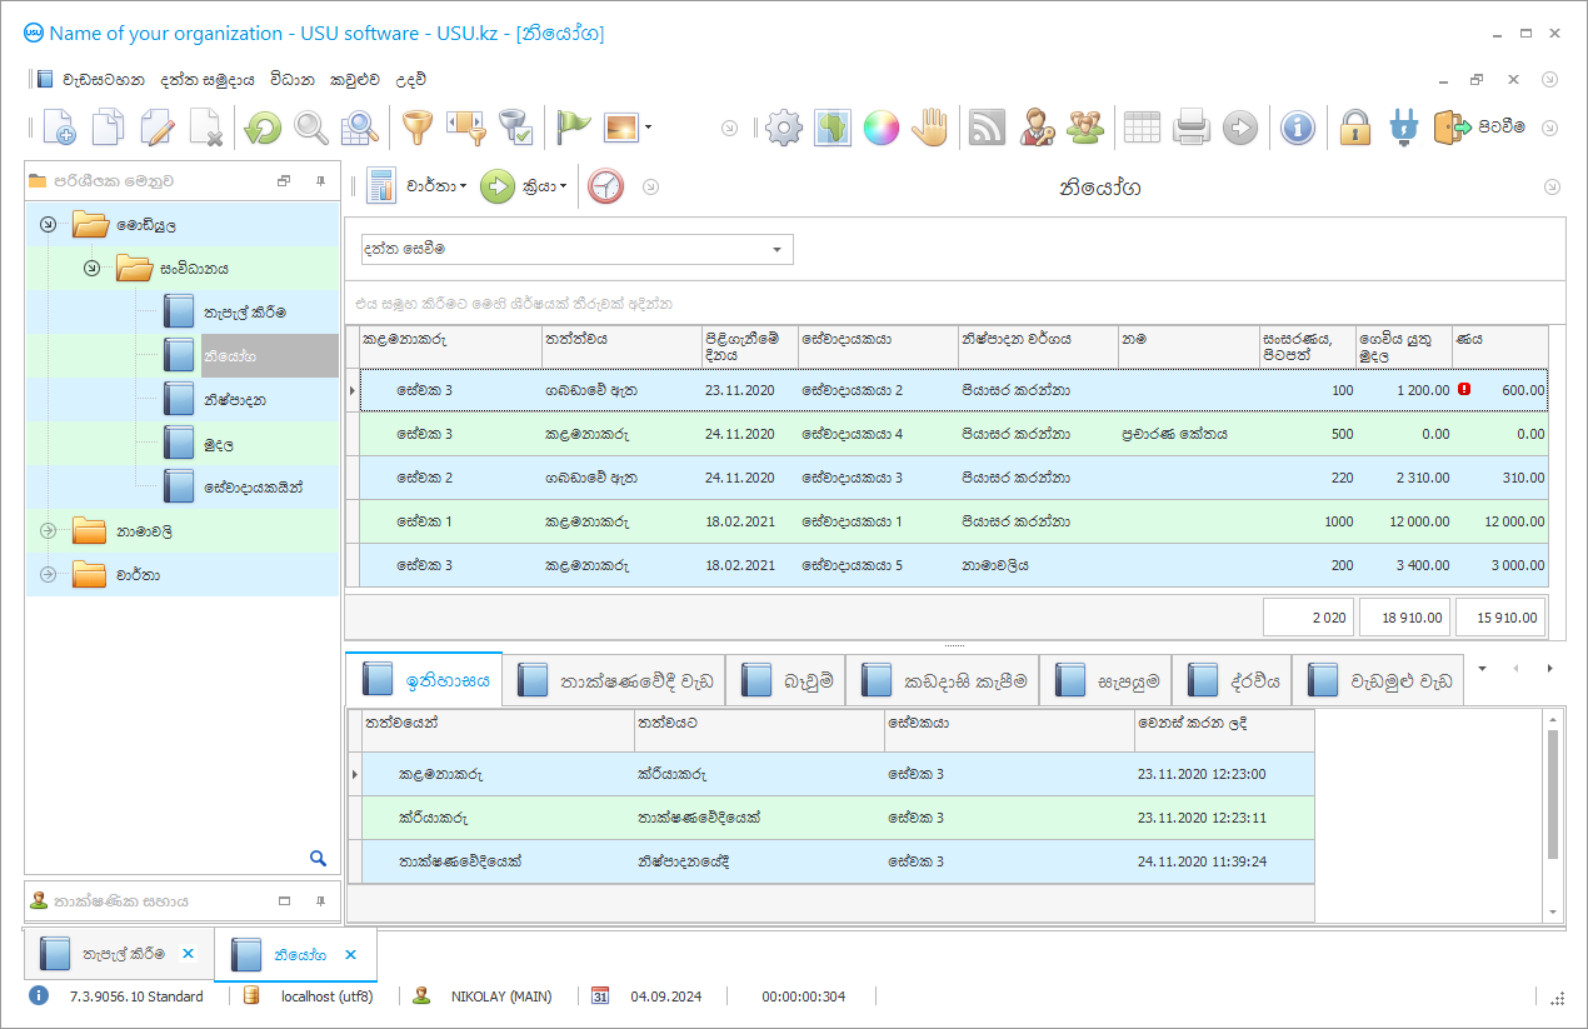Select 'නිෂ්පාදන' in the tree
The width and height of the screenshot is (1588, 1029).
(x=235, y=399)
